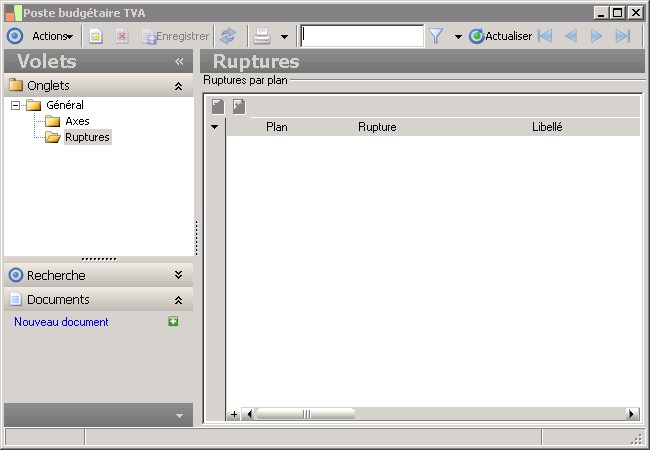Click the Plan column header
This screenshot has width=650, height=450.
277,127
